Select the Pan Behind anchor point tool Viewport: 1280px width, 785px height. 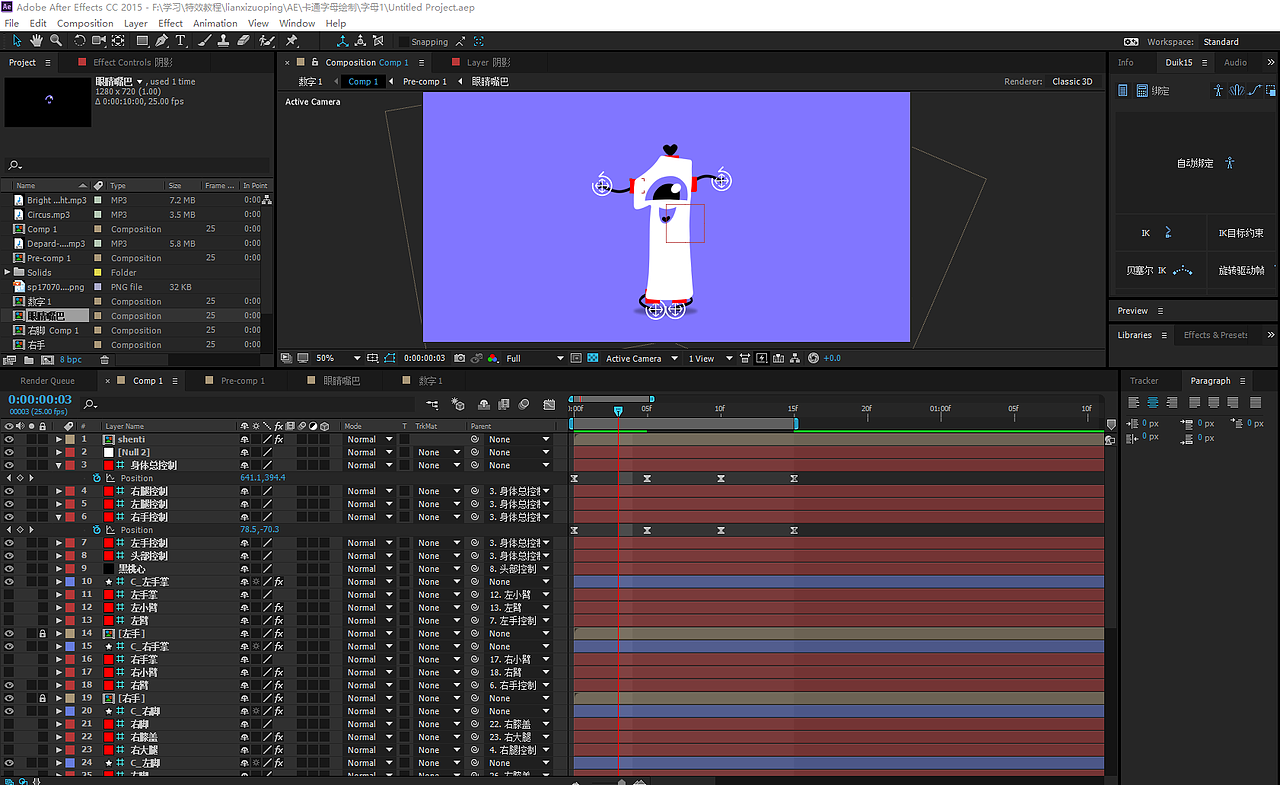tap(118, 41)
